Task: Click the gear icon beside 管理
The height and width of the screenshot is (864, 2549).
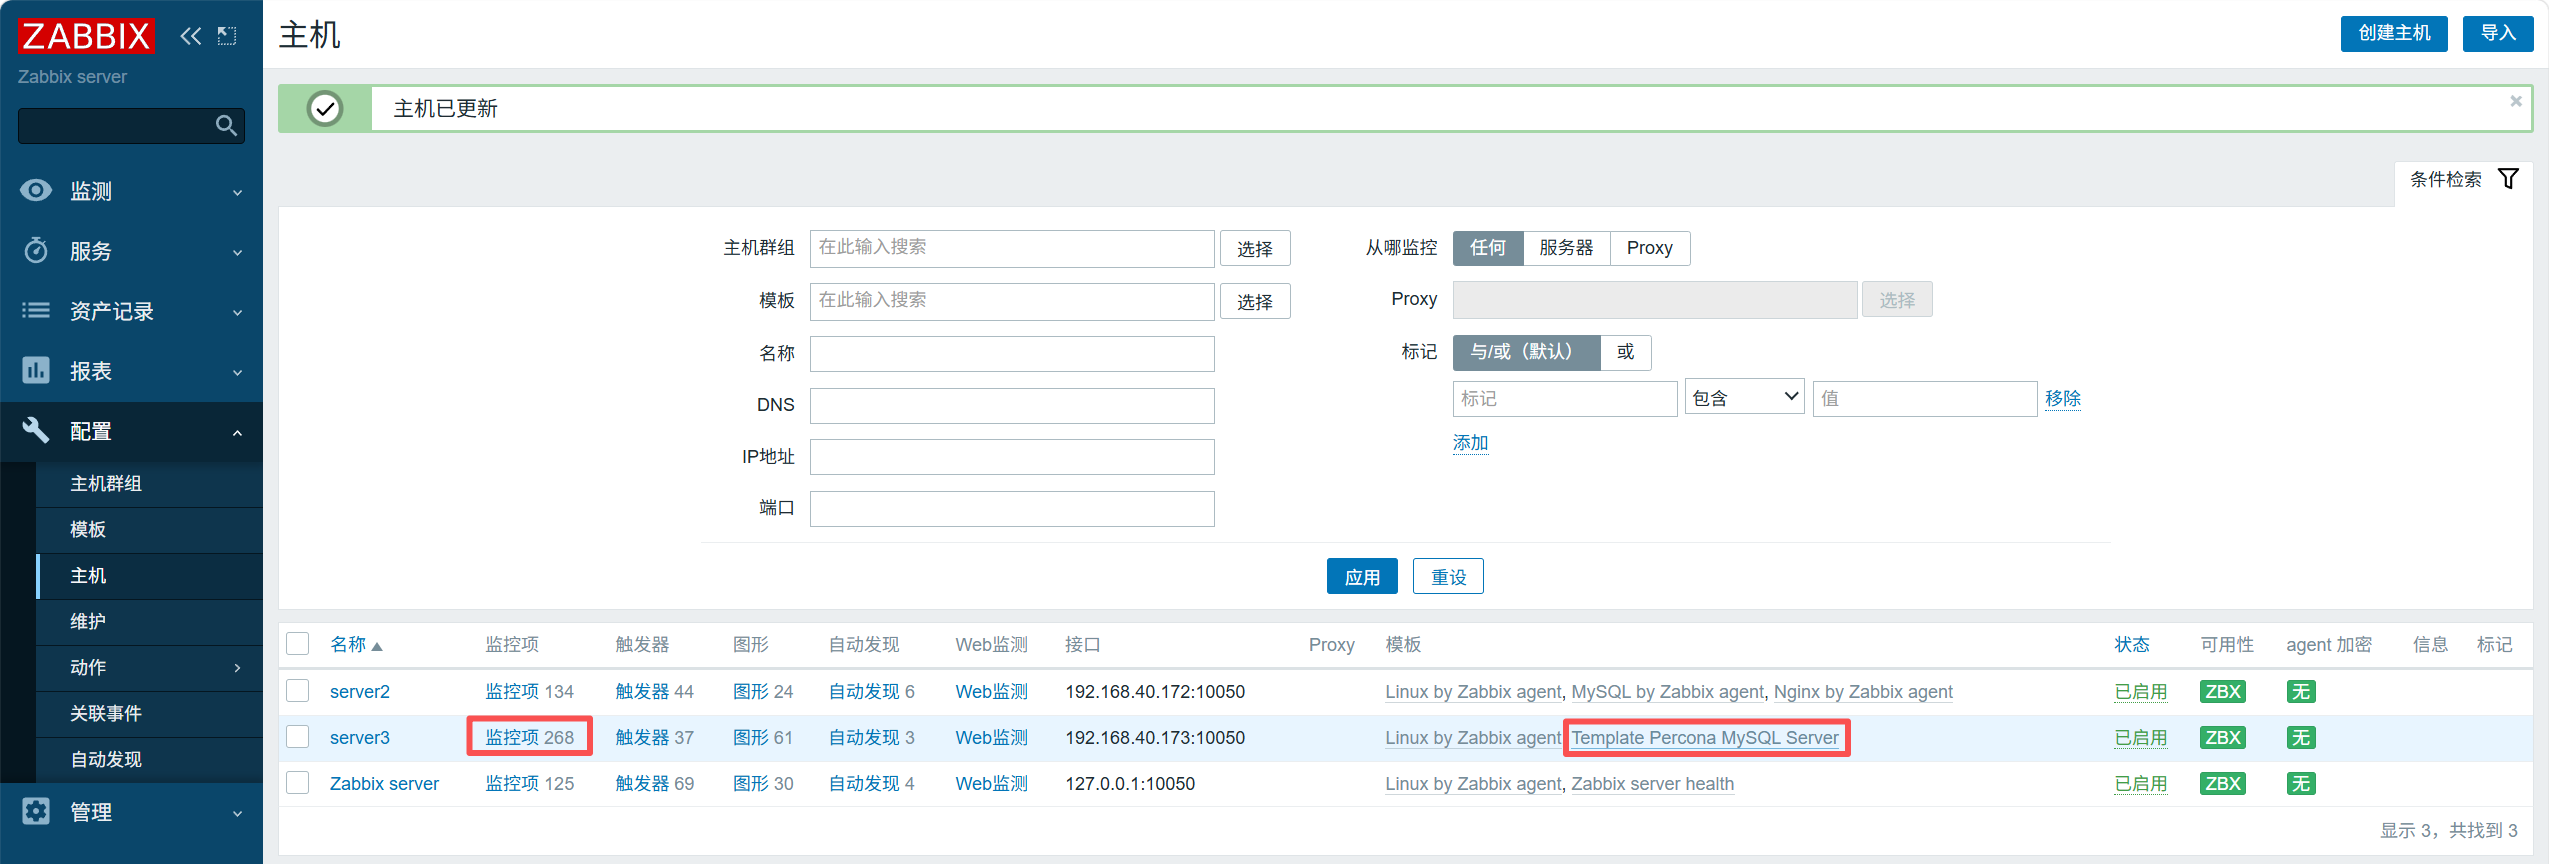Action: point(36,811)
